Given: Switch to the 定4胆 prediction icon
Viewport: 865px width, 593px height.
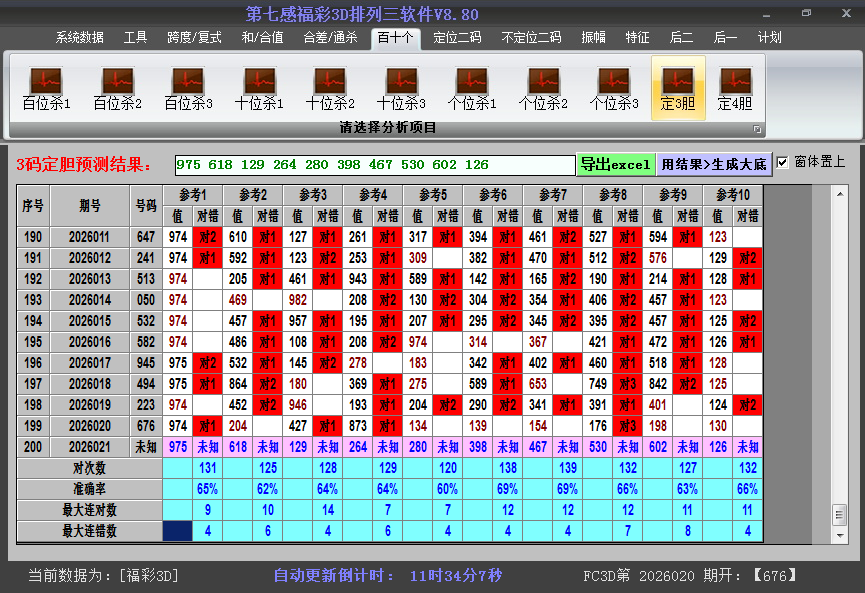Looking at the screenshot, I should (x=735, y=88).
